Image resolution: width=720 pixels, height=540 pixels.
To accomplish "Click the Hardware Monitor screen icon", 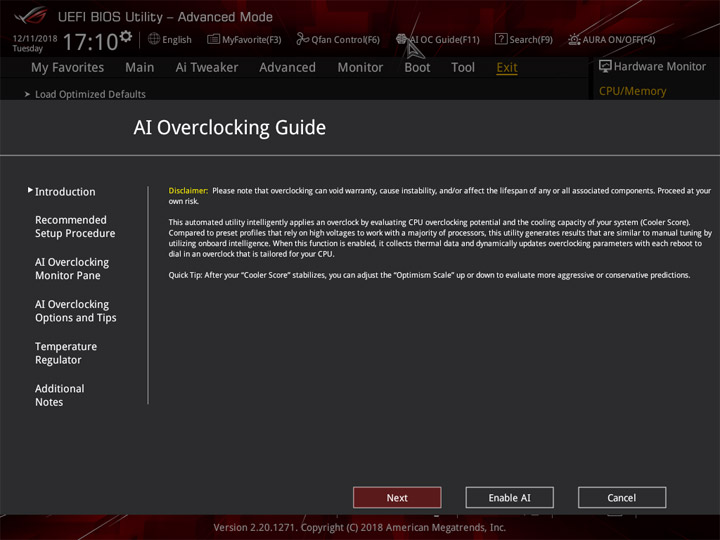I will pyautogui.click(x=605, y=66).
